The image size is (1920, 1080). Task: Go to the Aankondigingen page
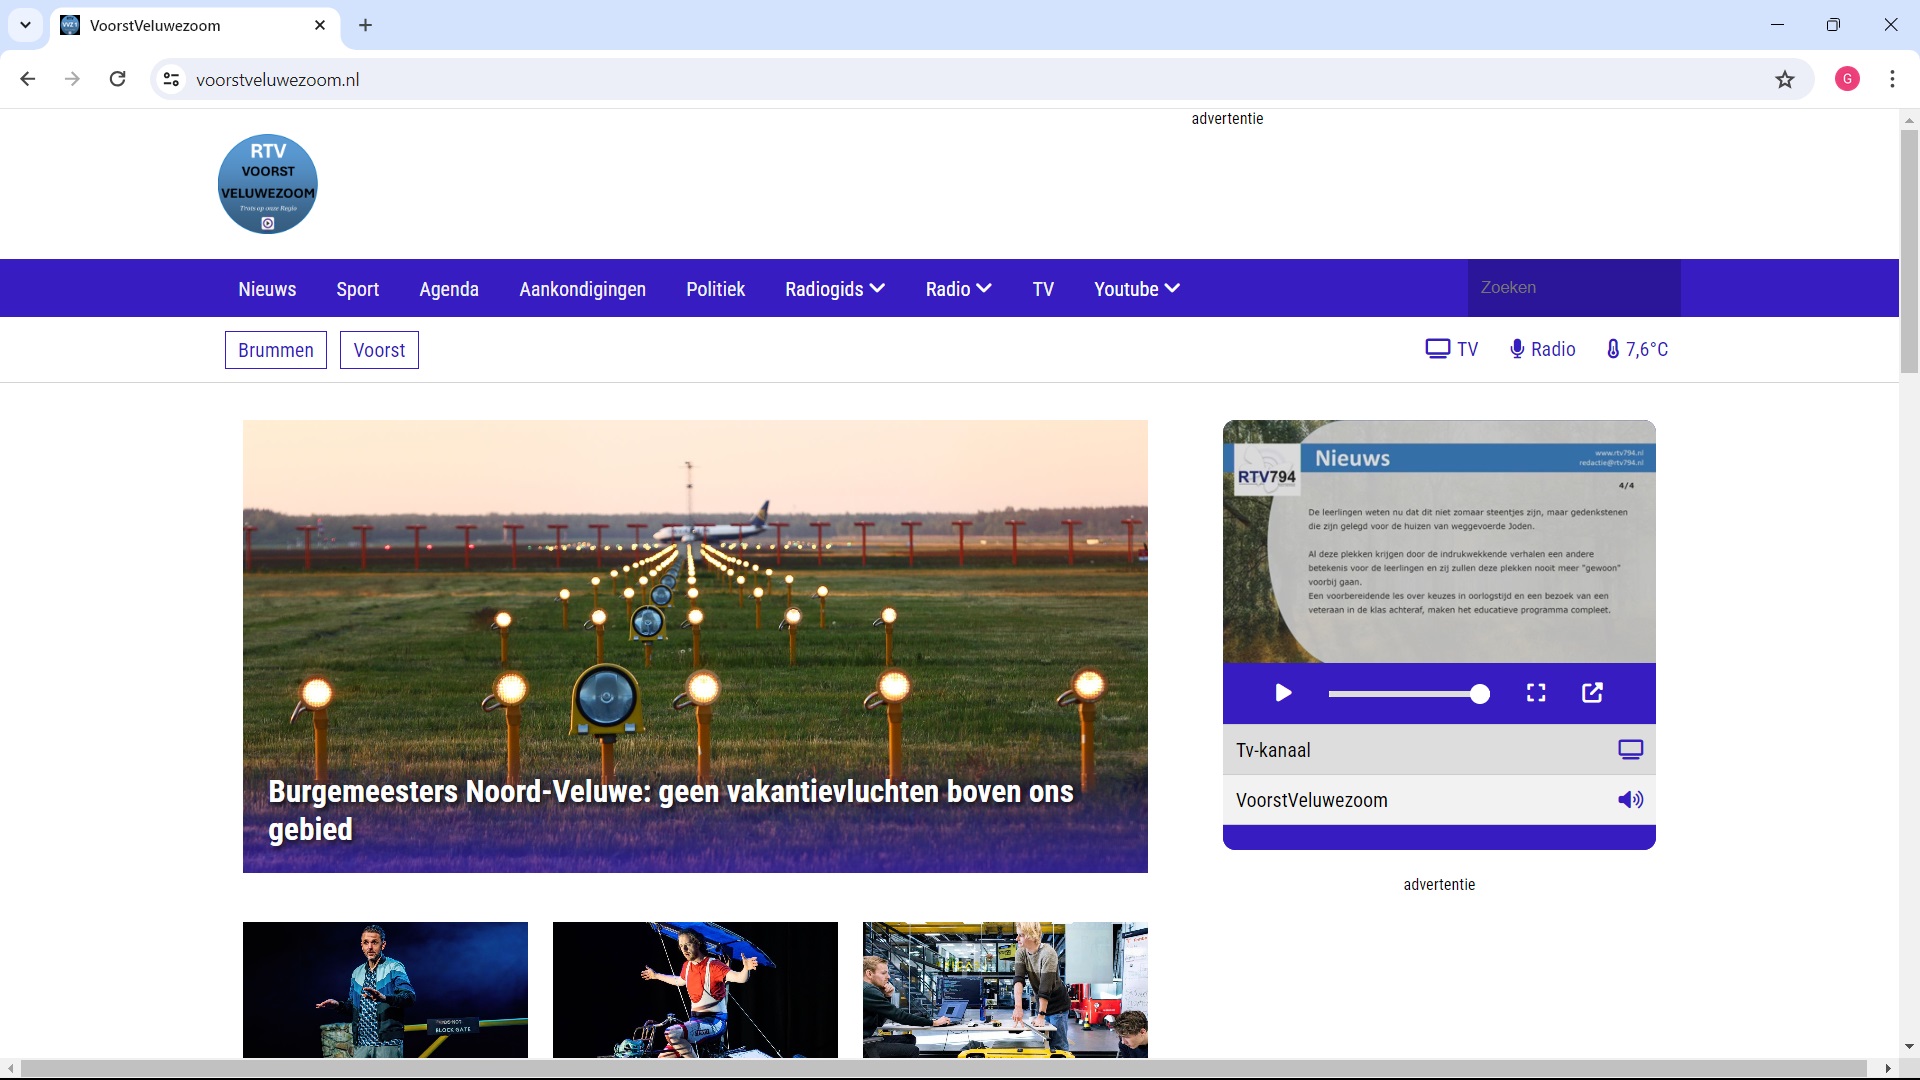582,289
